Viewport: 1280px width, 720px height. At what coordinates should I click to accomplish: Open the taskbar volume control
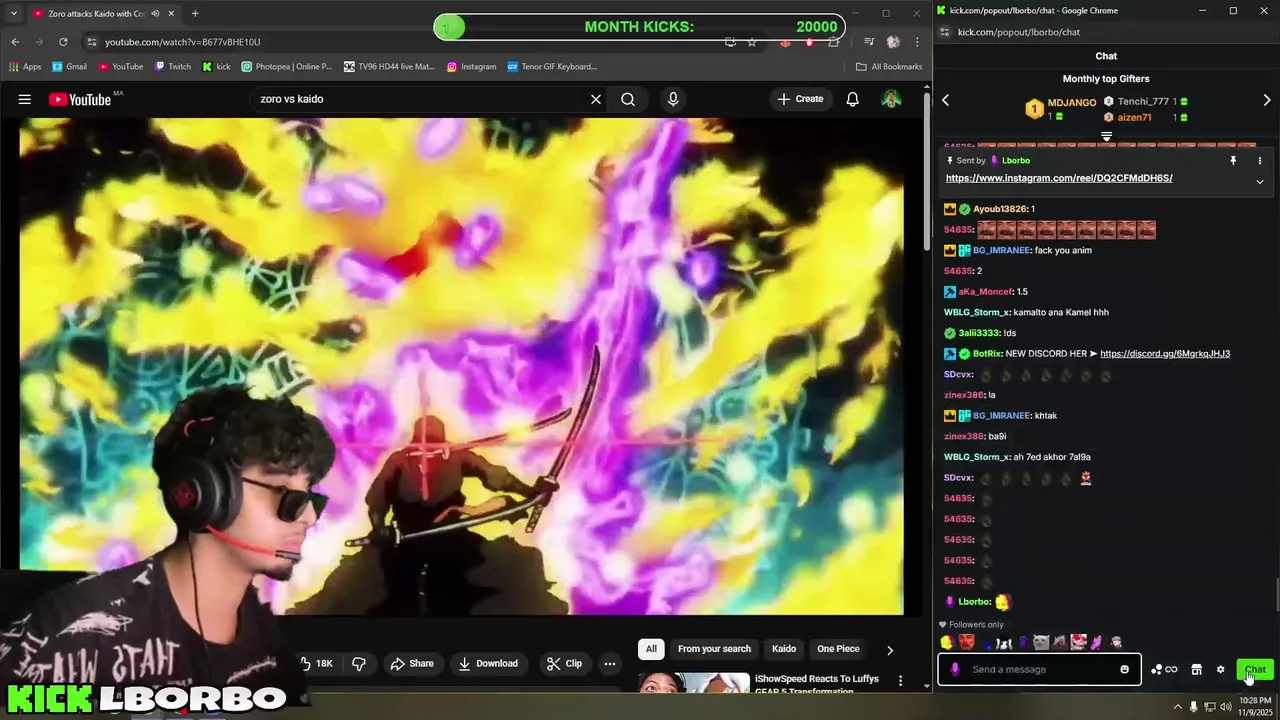coord(1227,707)
